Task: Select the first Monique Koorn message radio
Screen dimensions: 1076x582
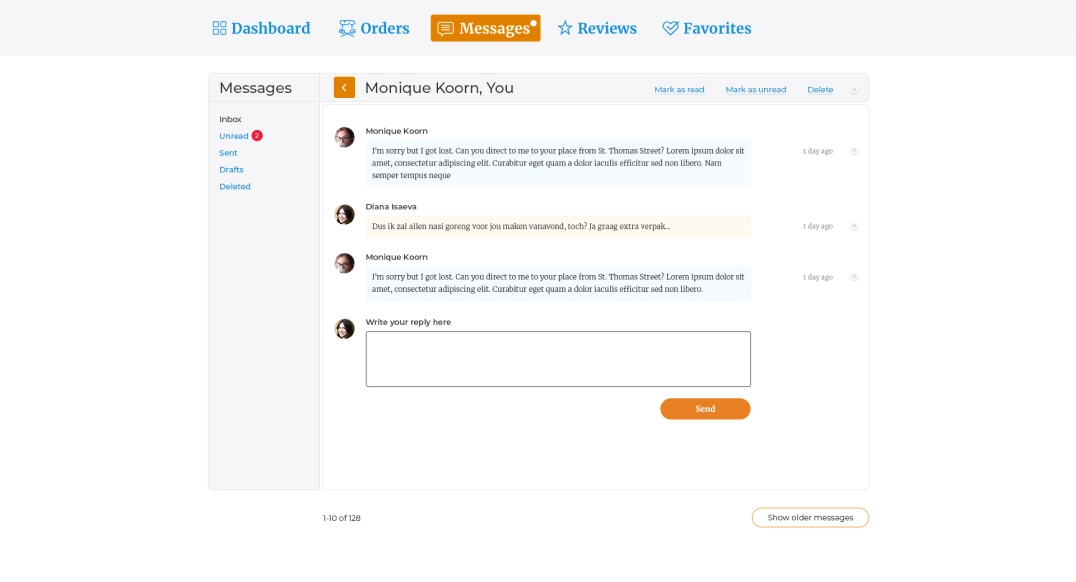Action: 854,151
